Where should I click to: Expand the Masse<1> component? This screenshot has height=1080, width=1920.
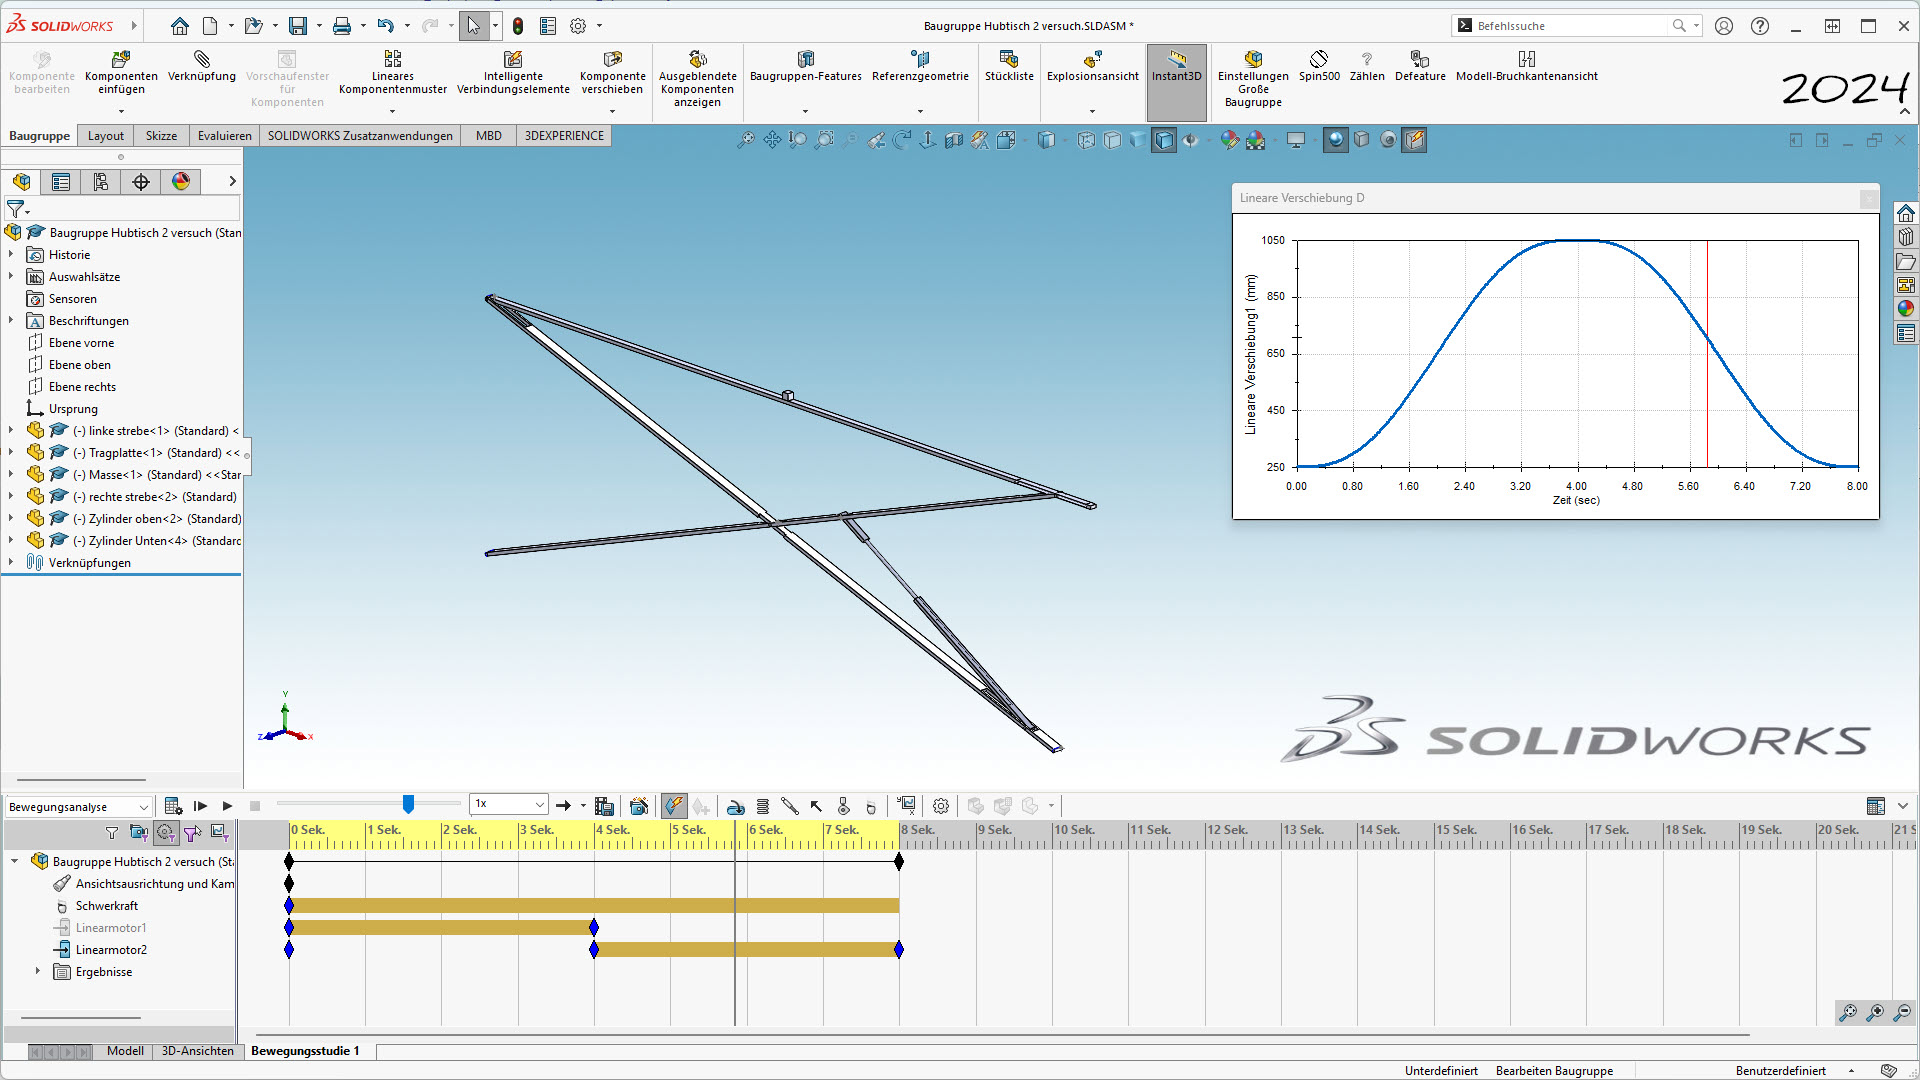click(x=11, y=475)
